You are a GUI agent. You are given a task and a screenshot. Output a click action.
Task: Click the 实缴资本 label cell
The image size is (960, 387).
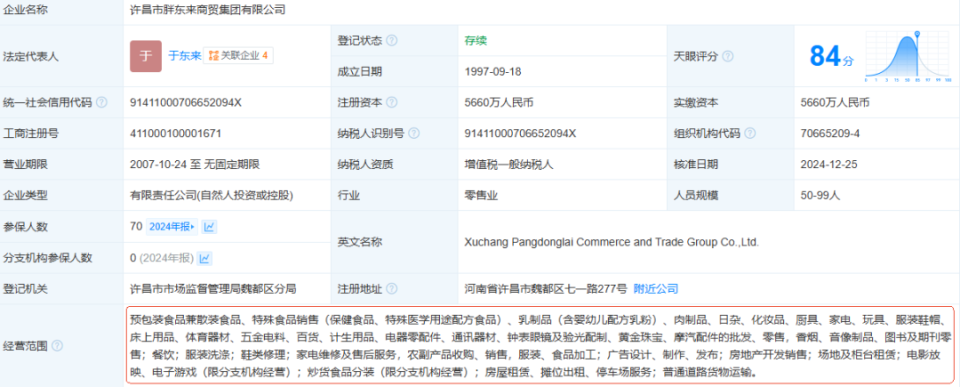point(730,102)
